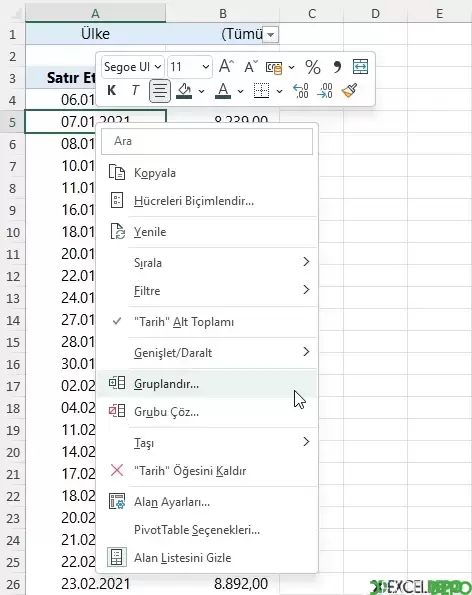Viewport: 472px width, 595px height.
Task: Select Grubu Çöz... menu item
Action: pyautogui.click(x=207, y=412)
